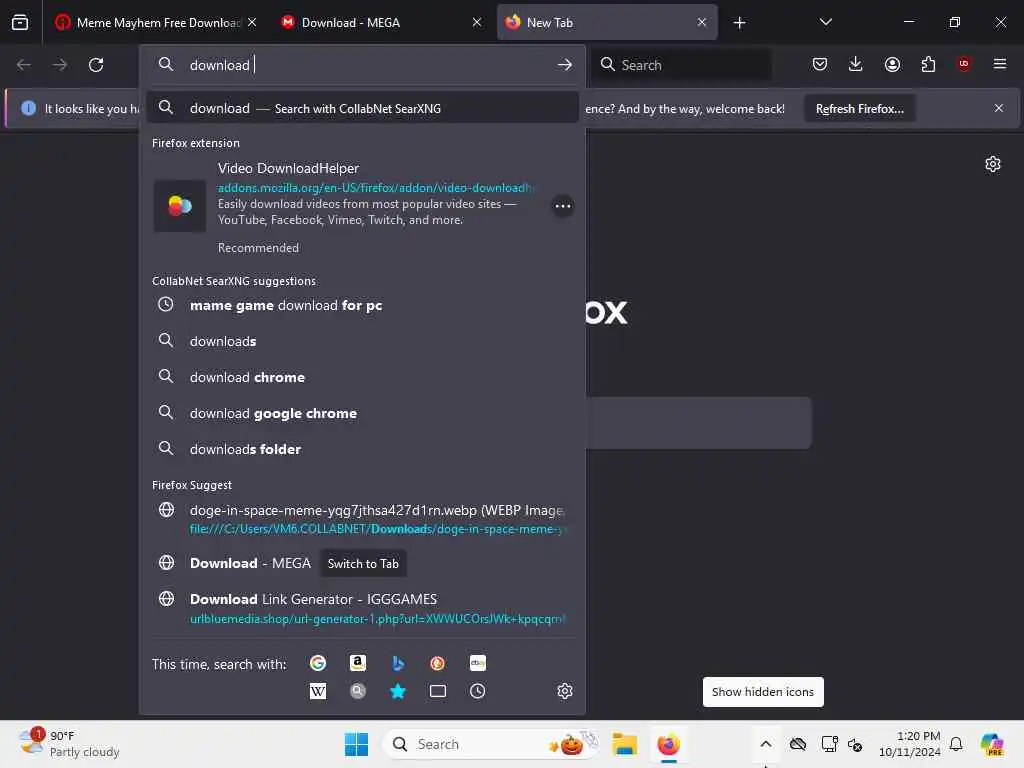
Task: Open the Copilot preview taskbar icon
Action: tap(992, 744)
